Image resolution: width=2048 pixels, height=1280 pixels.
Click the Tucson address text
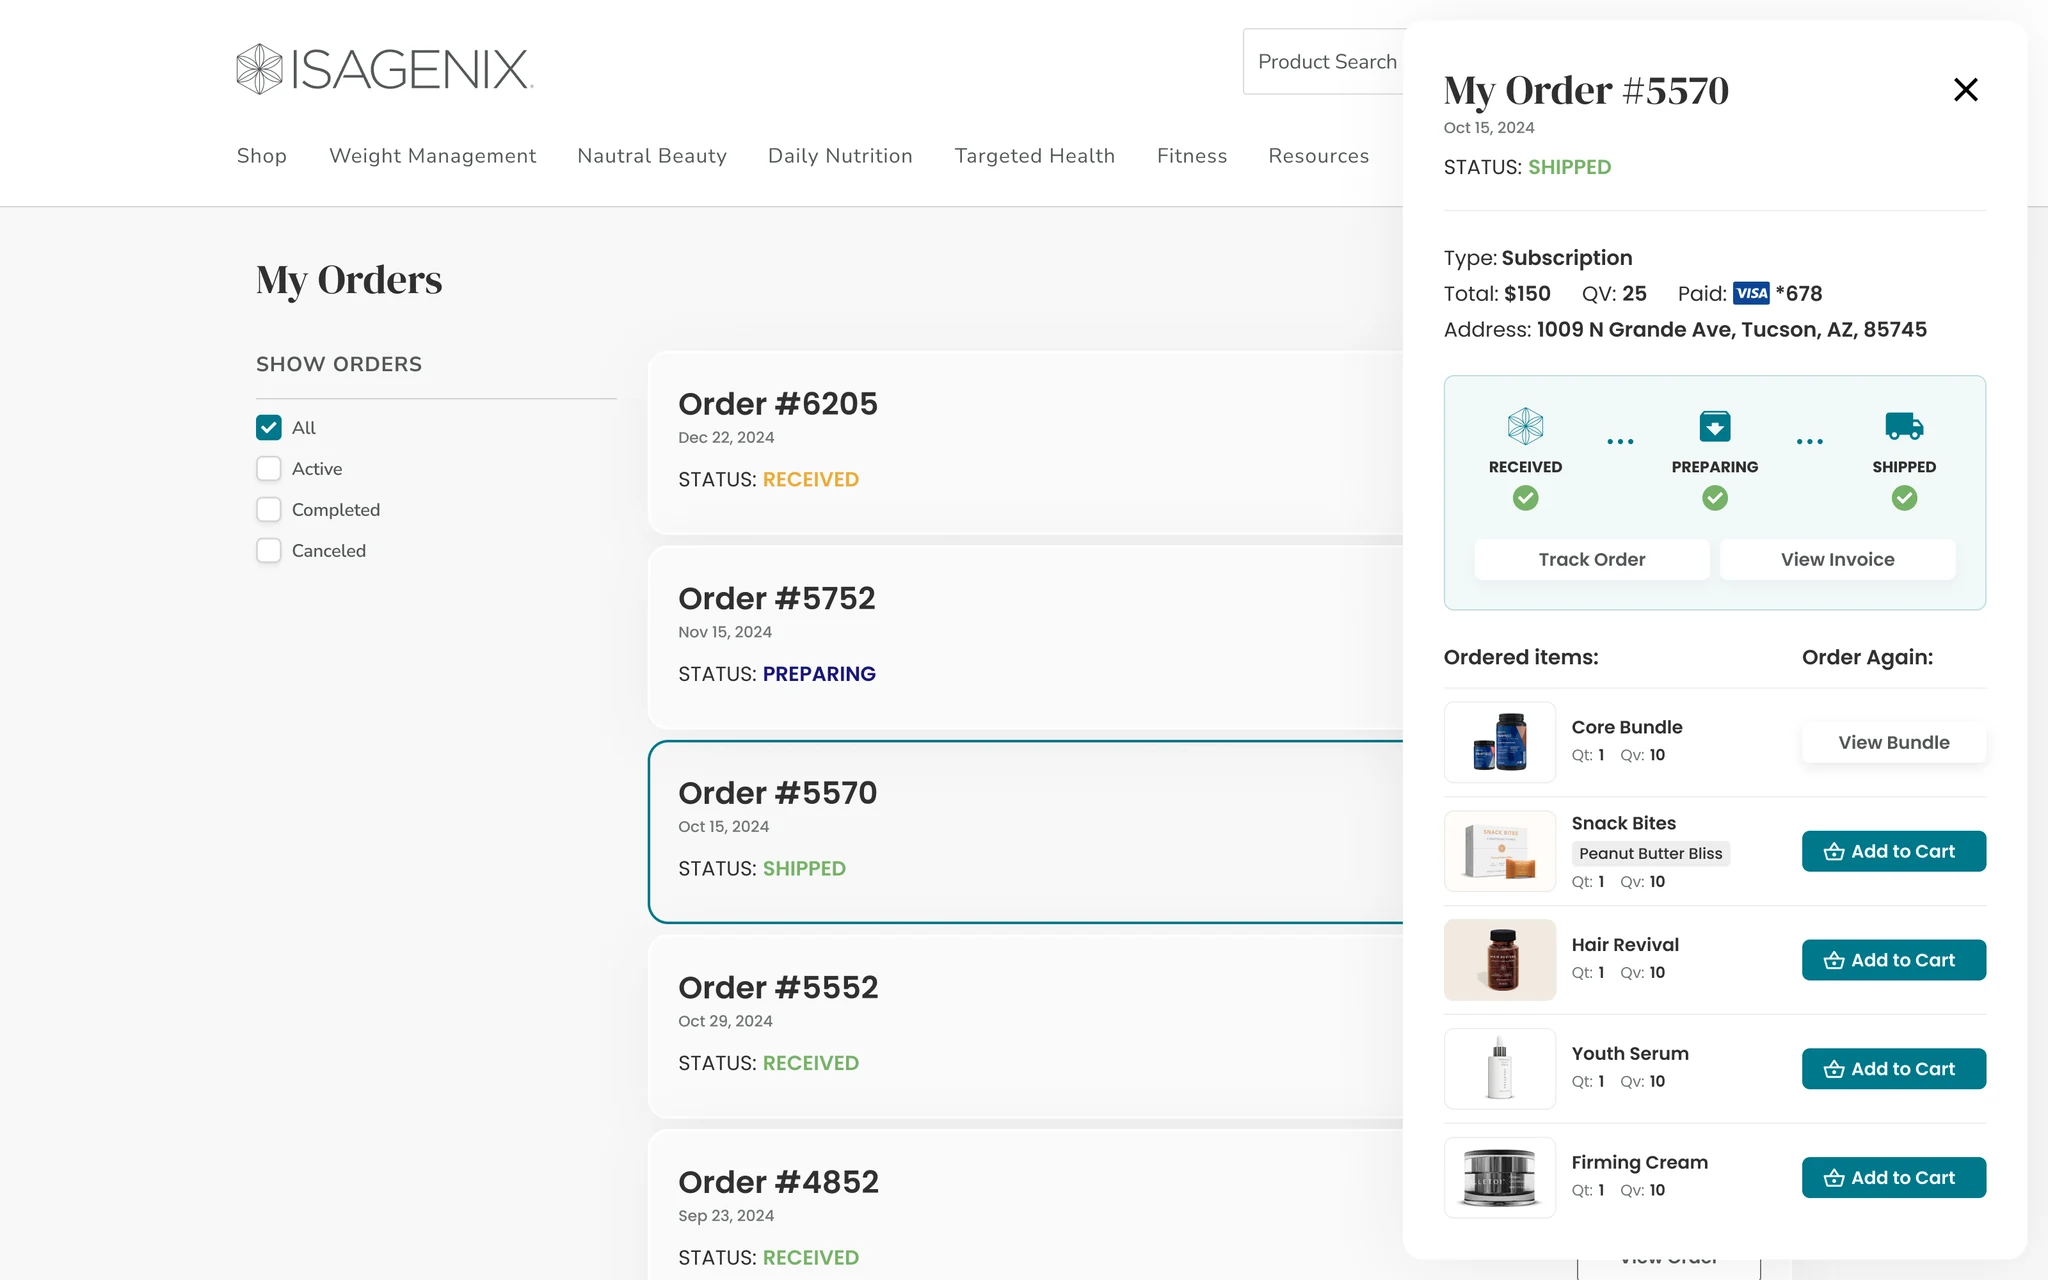click(1732, 330)
